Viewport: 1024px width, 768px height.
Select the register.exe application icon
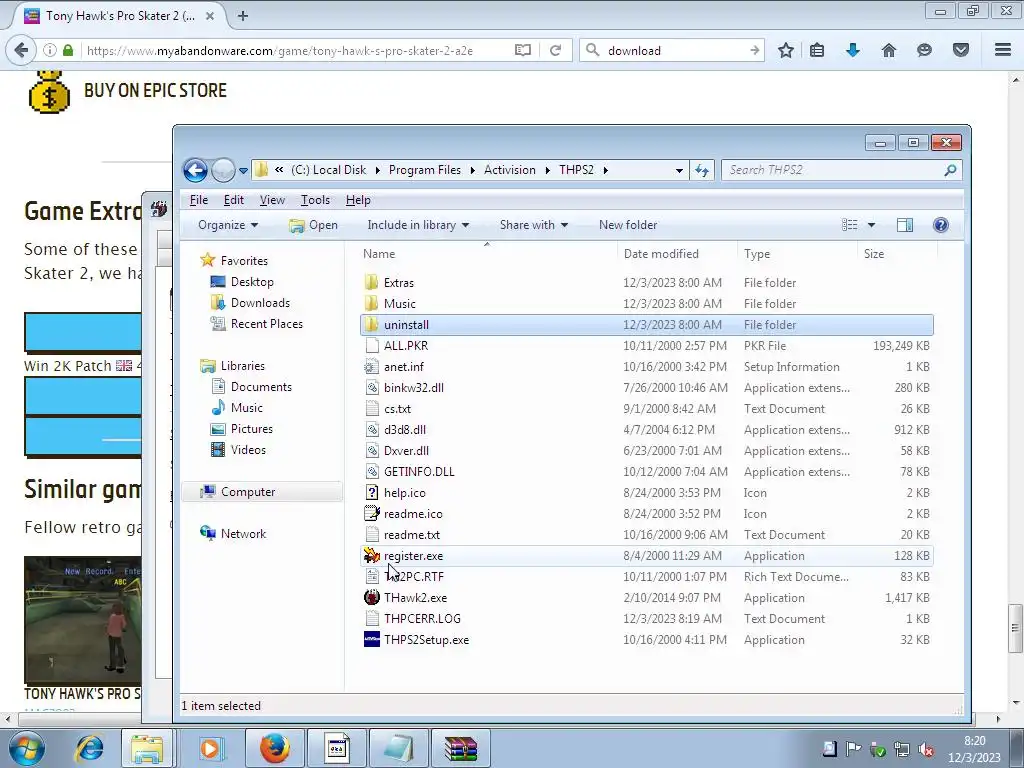coord(372,556)
